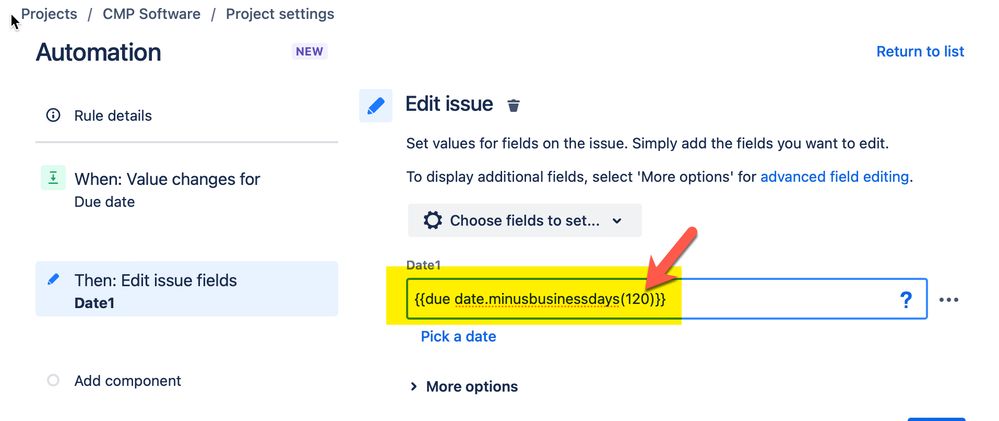
Task: Open the Choose fields to set dropdown
Action: coord(524,221)
